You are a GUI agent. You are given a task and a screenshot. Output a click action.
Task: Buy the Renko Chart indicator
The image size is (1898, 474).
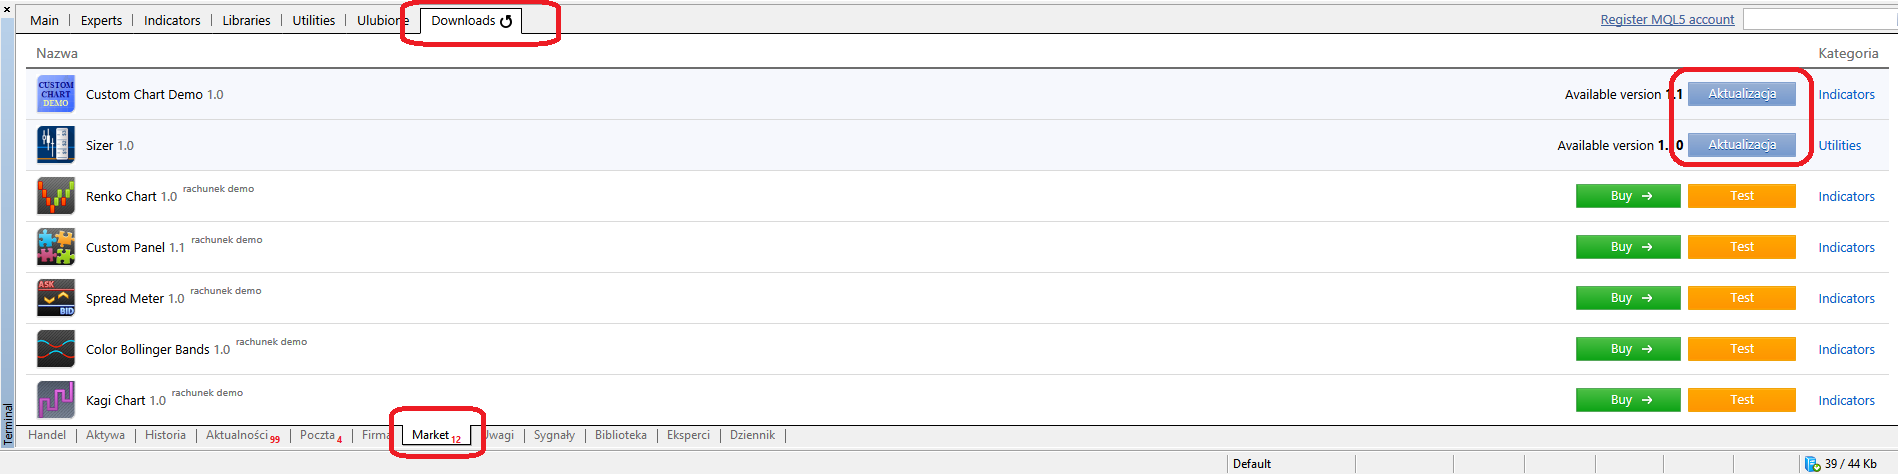click(1627, 196)
